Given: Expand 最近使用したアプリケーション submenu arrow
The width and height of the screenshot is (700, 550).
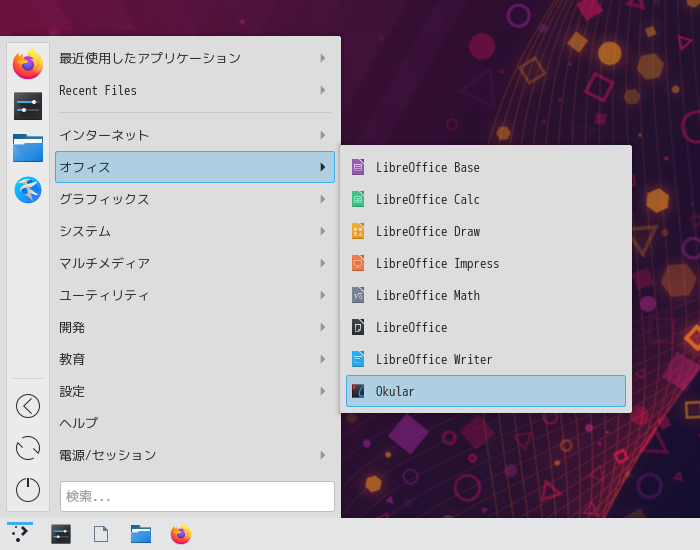Looking at the screenshot, I should [323, 58].
